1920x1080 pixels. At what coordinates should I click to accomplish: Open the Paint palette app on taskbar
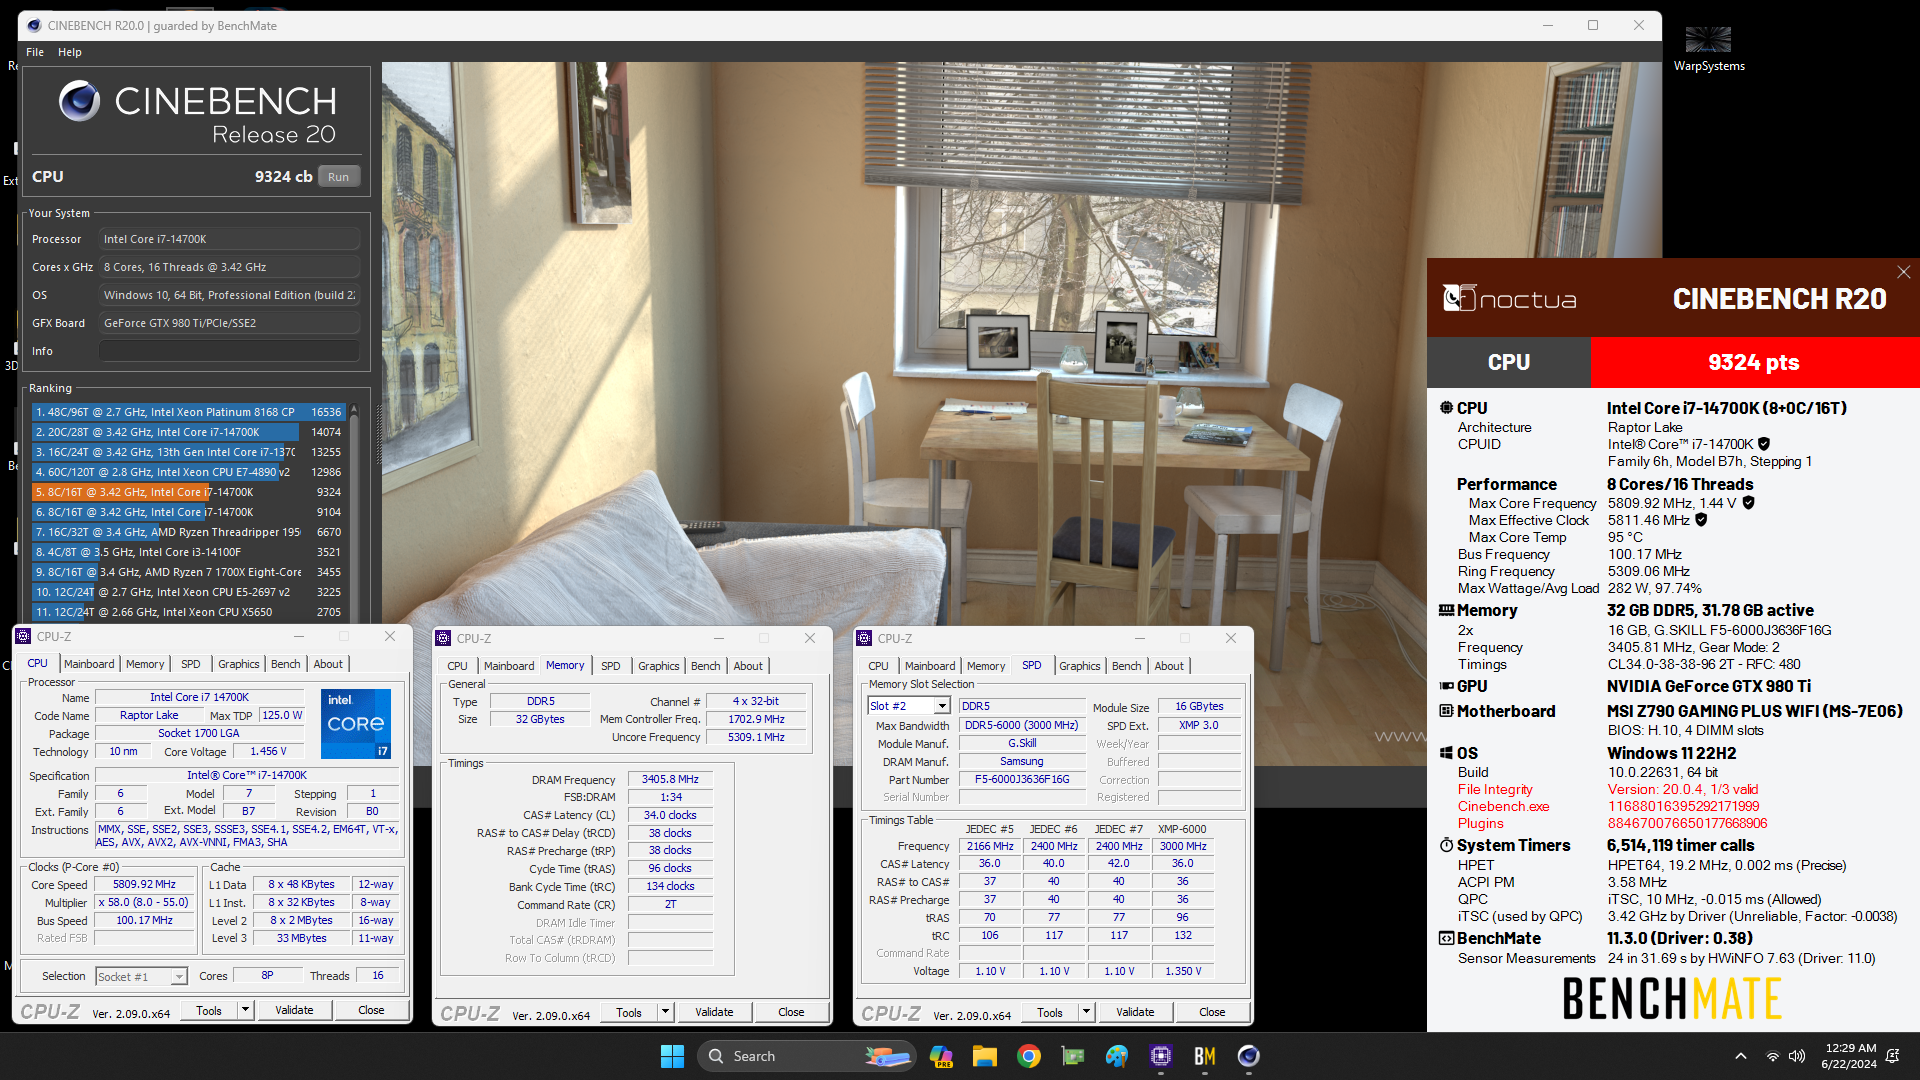pyautogui.click(x=1117, y=1056)
